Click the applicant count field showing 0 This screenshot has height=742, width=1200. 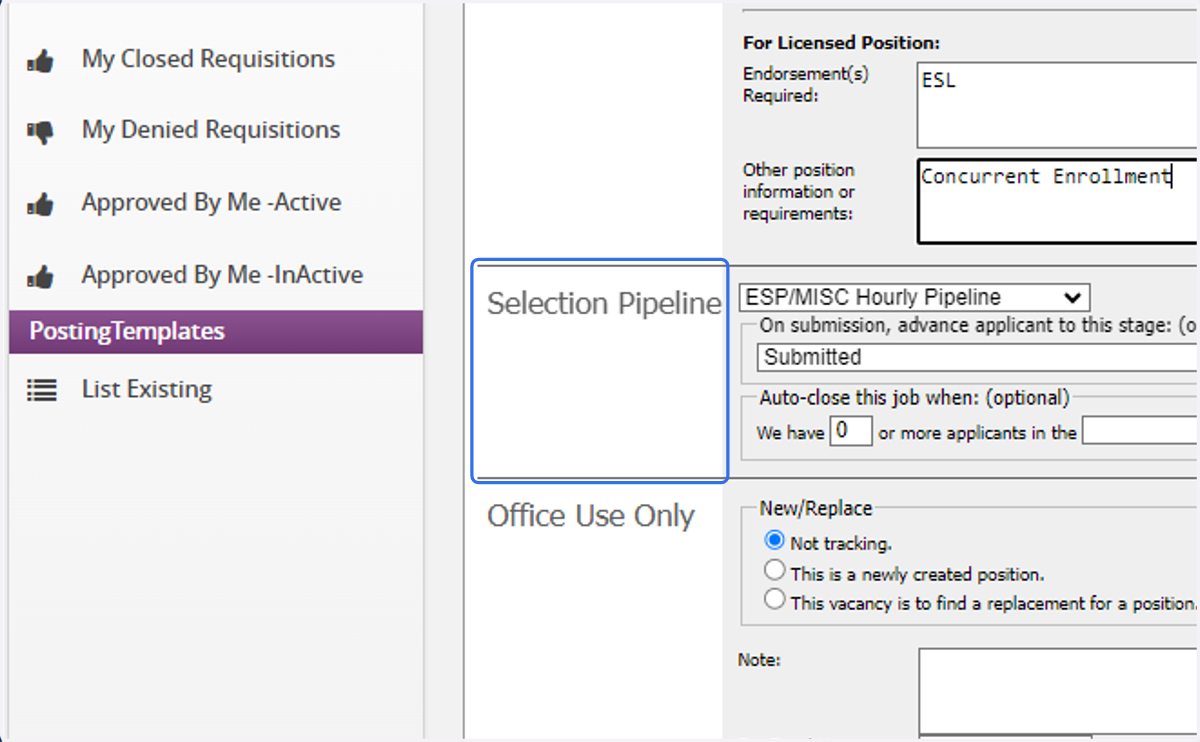(850, 432)
